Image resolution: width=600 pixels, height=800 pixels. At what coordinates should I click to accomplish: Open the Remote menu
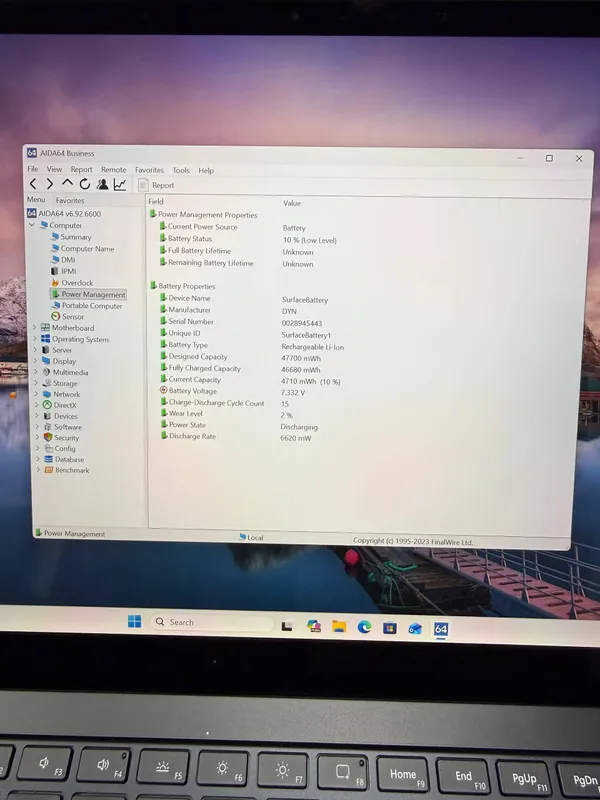click(113, 169)
